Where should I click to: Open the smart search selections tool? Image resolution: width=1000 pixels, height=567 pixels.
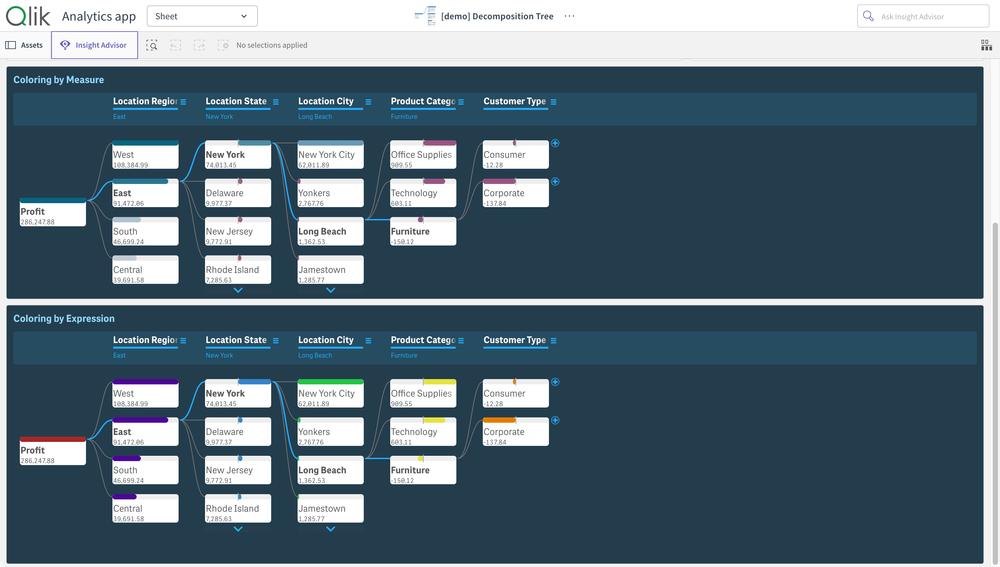152,45
